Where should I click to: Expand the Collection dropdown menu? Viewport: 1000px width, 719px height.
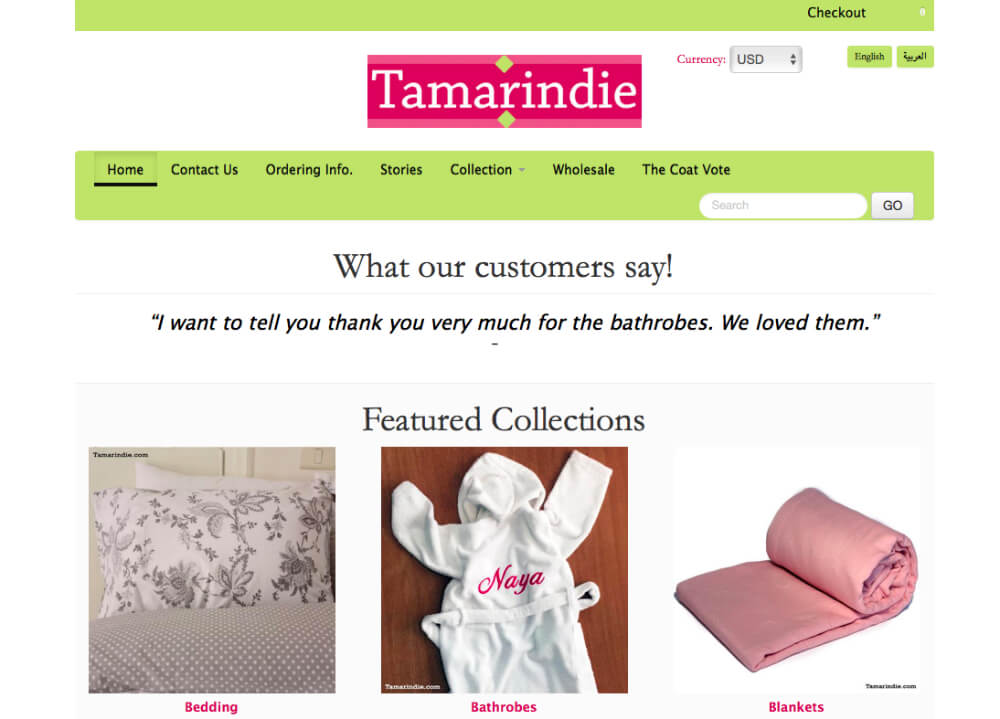tap(487, 170)
